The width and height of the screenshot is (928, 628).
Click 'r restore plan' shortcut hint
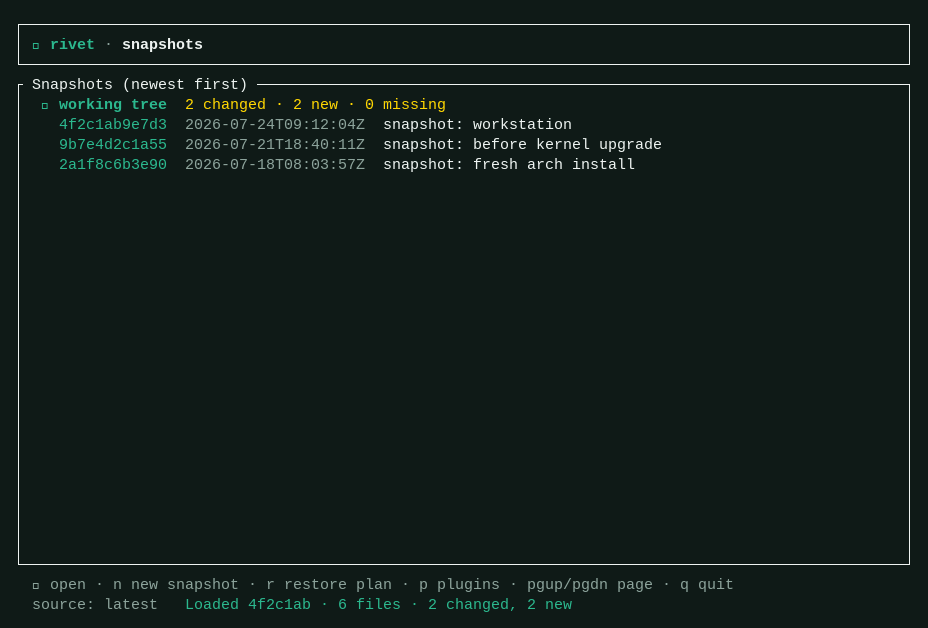pyautogui.click(x=328, y=585)
